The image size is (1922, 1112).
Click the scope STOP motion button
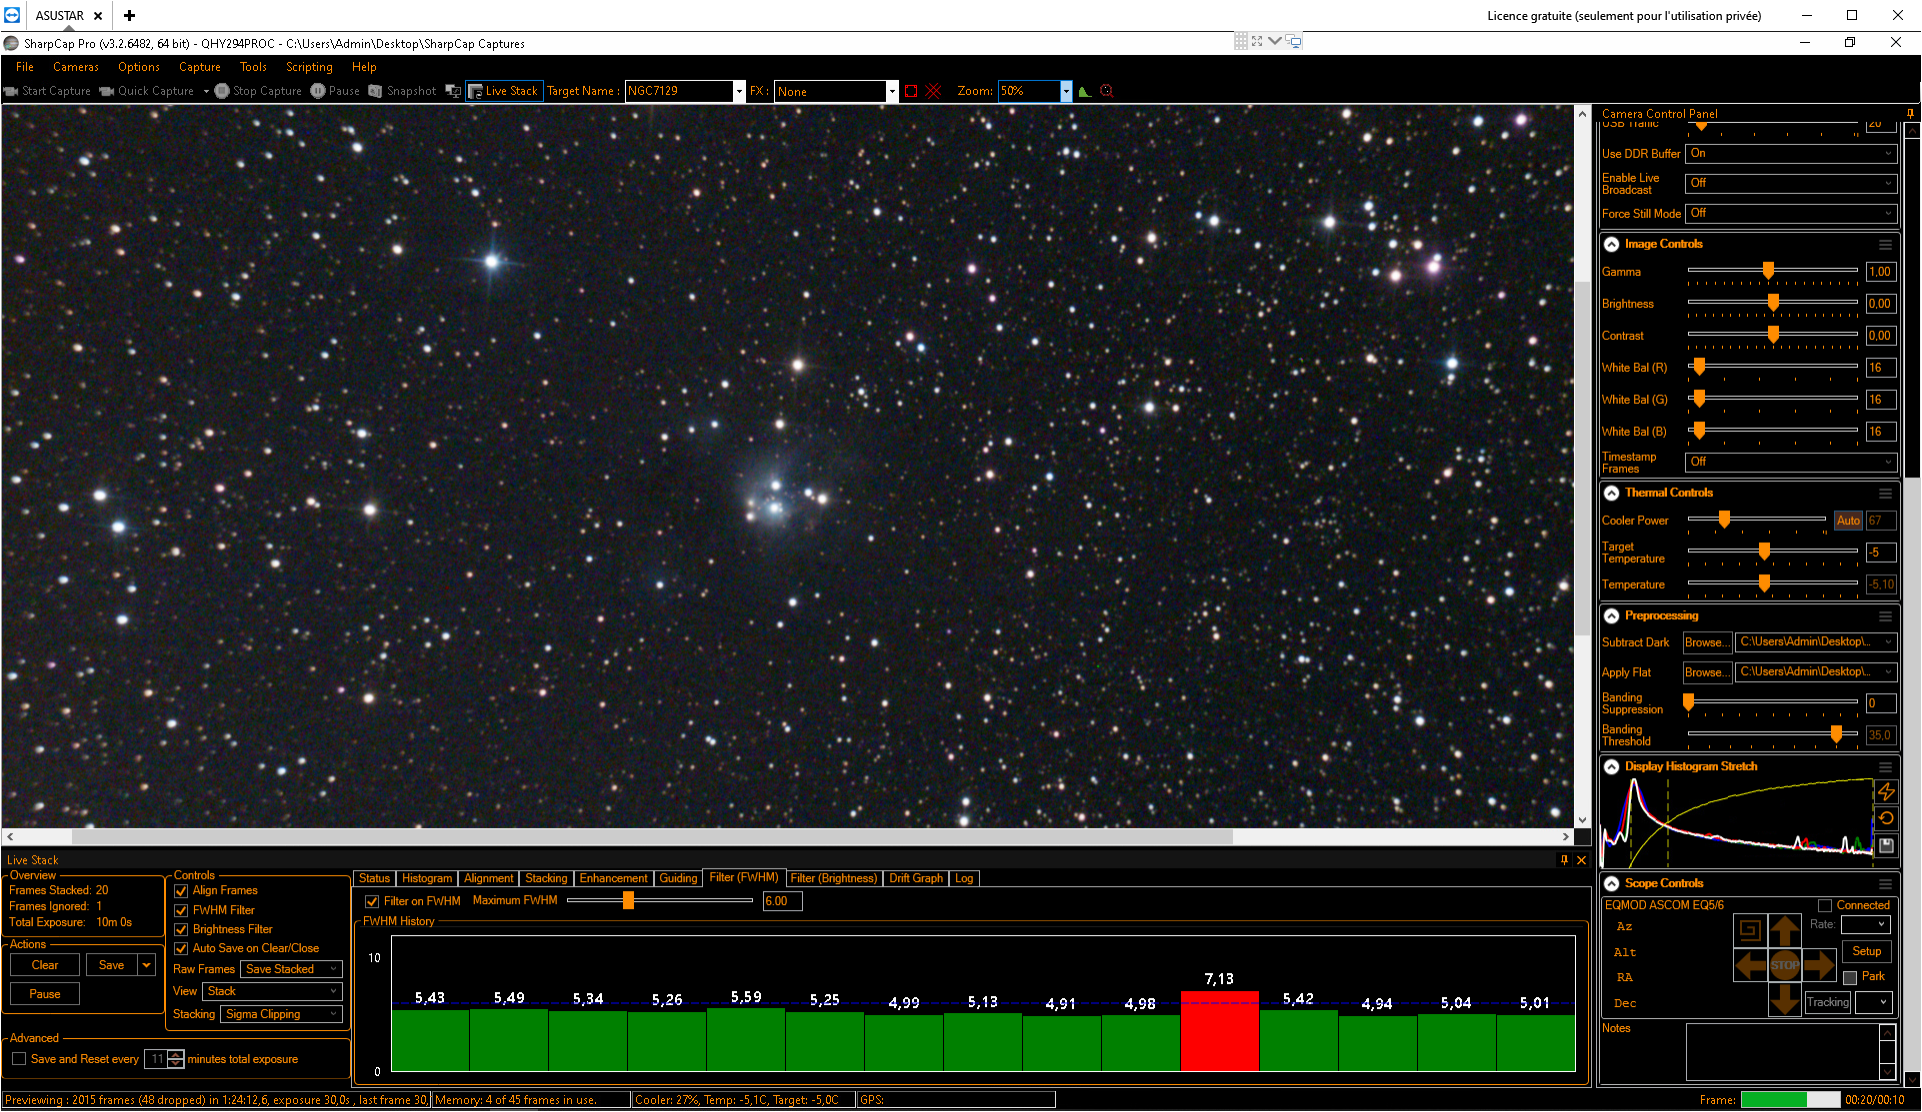(1785, 965)
